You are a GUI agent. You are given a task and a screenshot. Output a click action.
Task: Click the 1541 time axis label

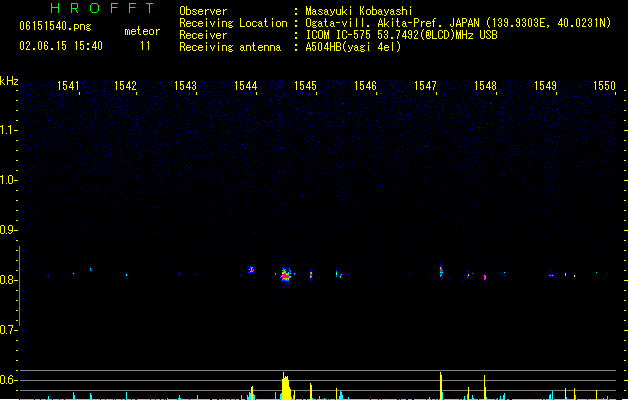coord(68,86)
